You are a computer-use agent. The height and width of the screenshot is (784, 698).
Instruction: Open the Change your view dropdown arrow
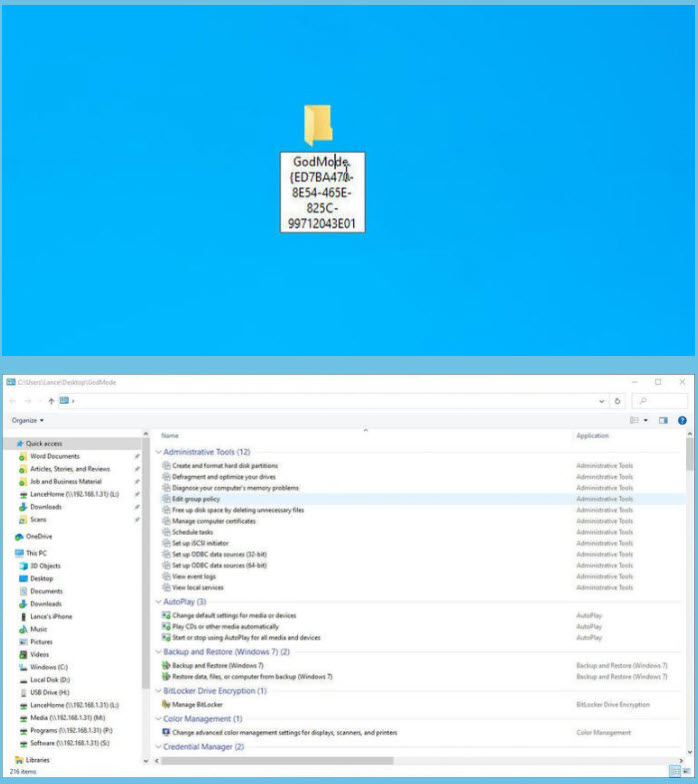(x=646, y=420)
